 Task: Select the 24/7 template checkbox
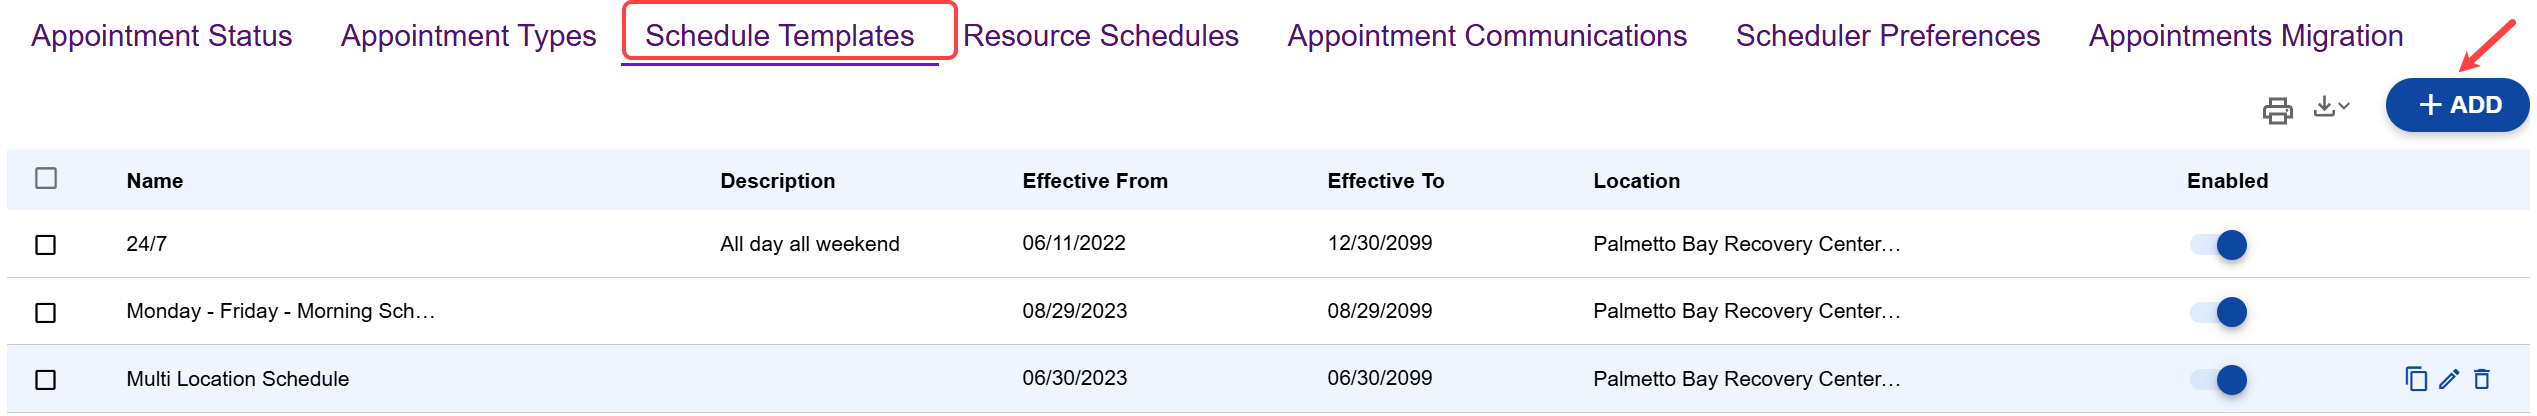46,245
